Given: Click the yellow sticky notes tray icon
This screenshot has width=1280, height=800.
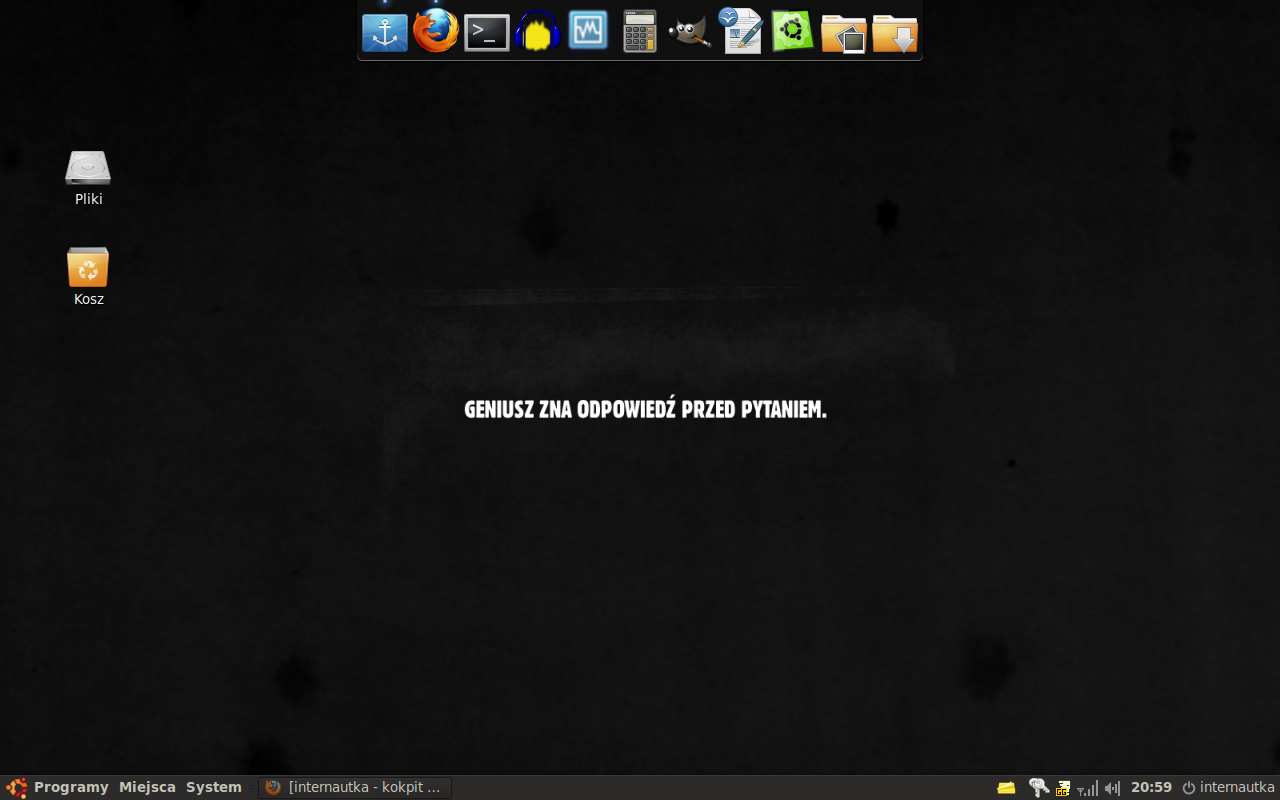Looking at the screenshot, I should point(1006,788).
